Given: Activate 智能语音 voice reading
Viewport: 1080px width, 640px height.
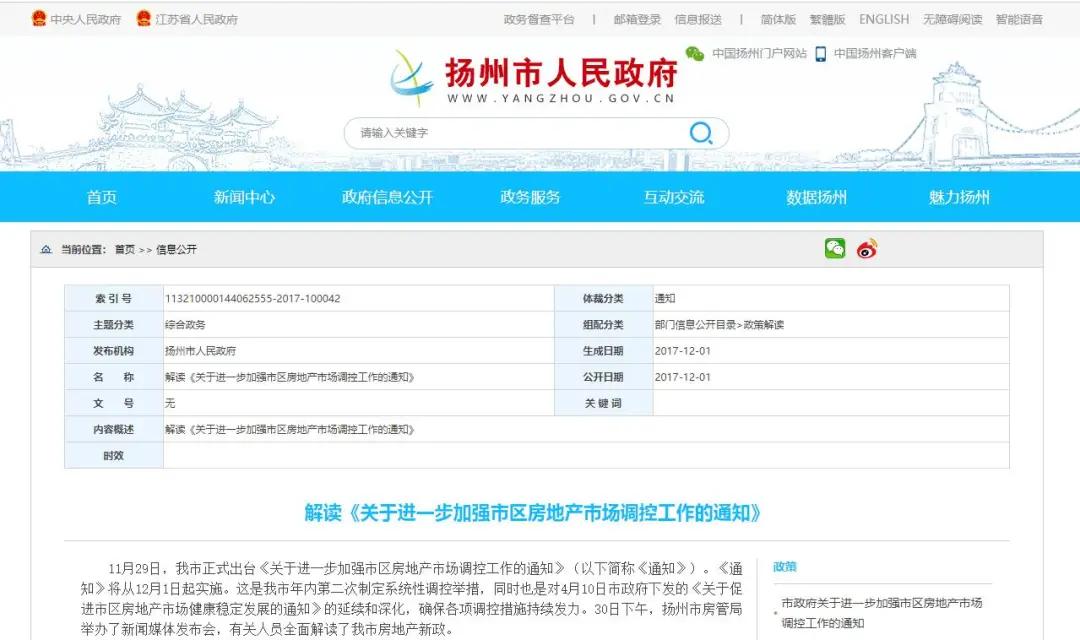Looking at the screenshot, I should tap(1022, 19).
